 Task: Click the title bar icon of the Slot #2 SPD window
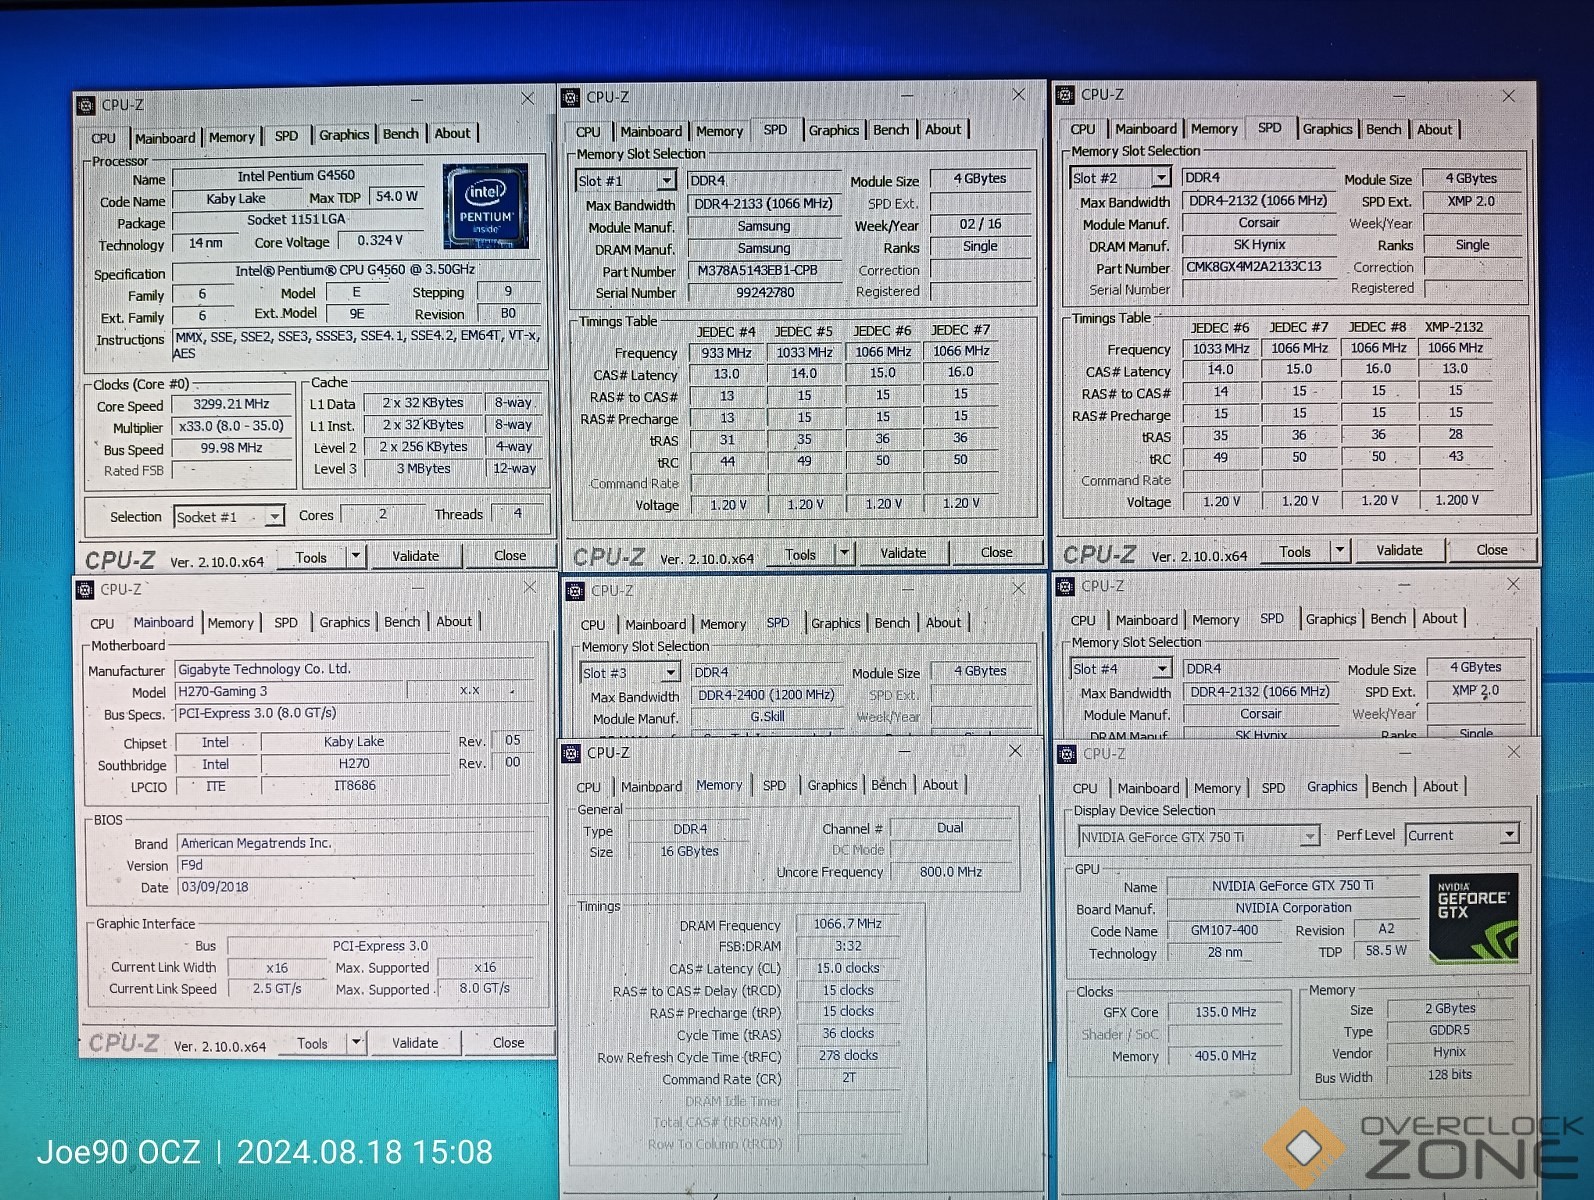click(1065, 95)
